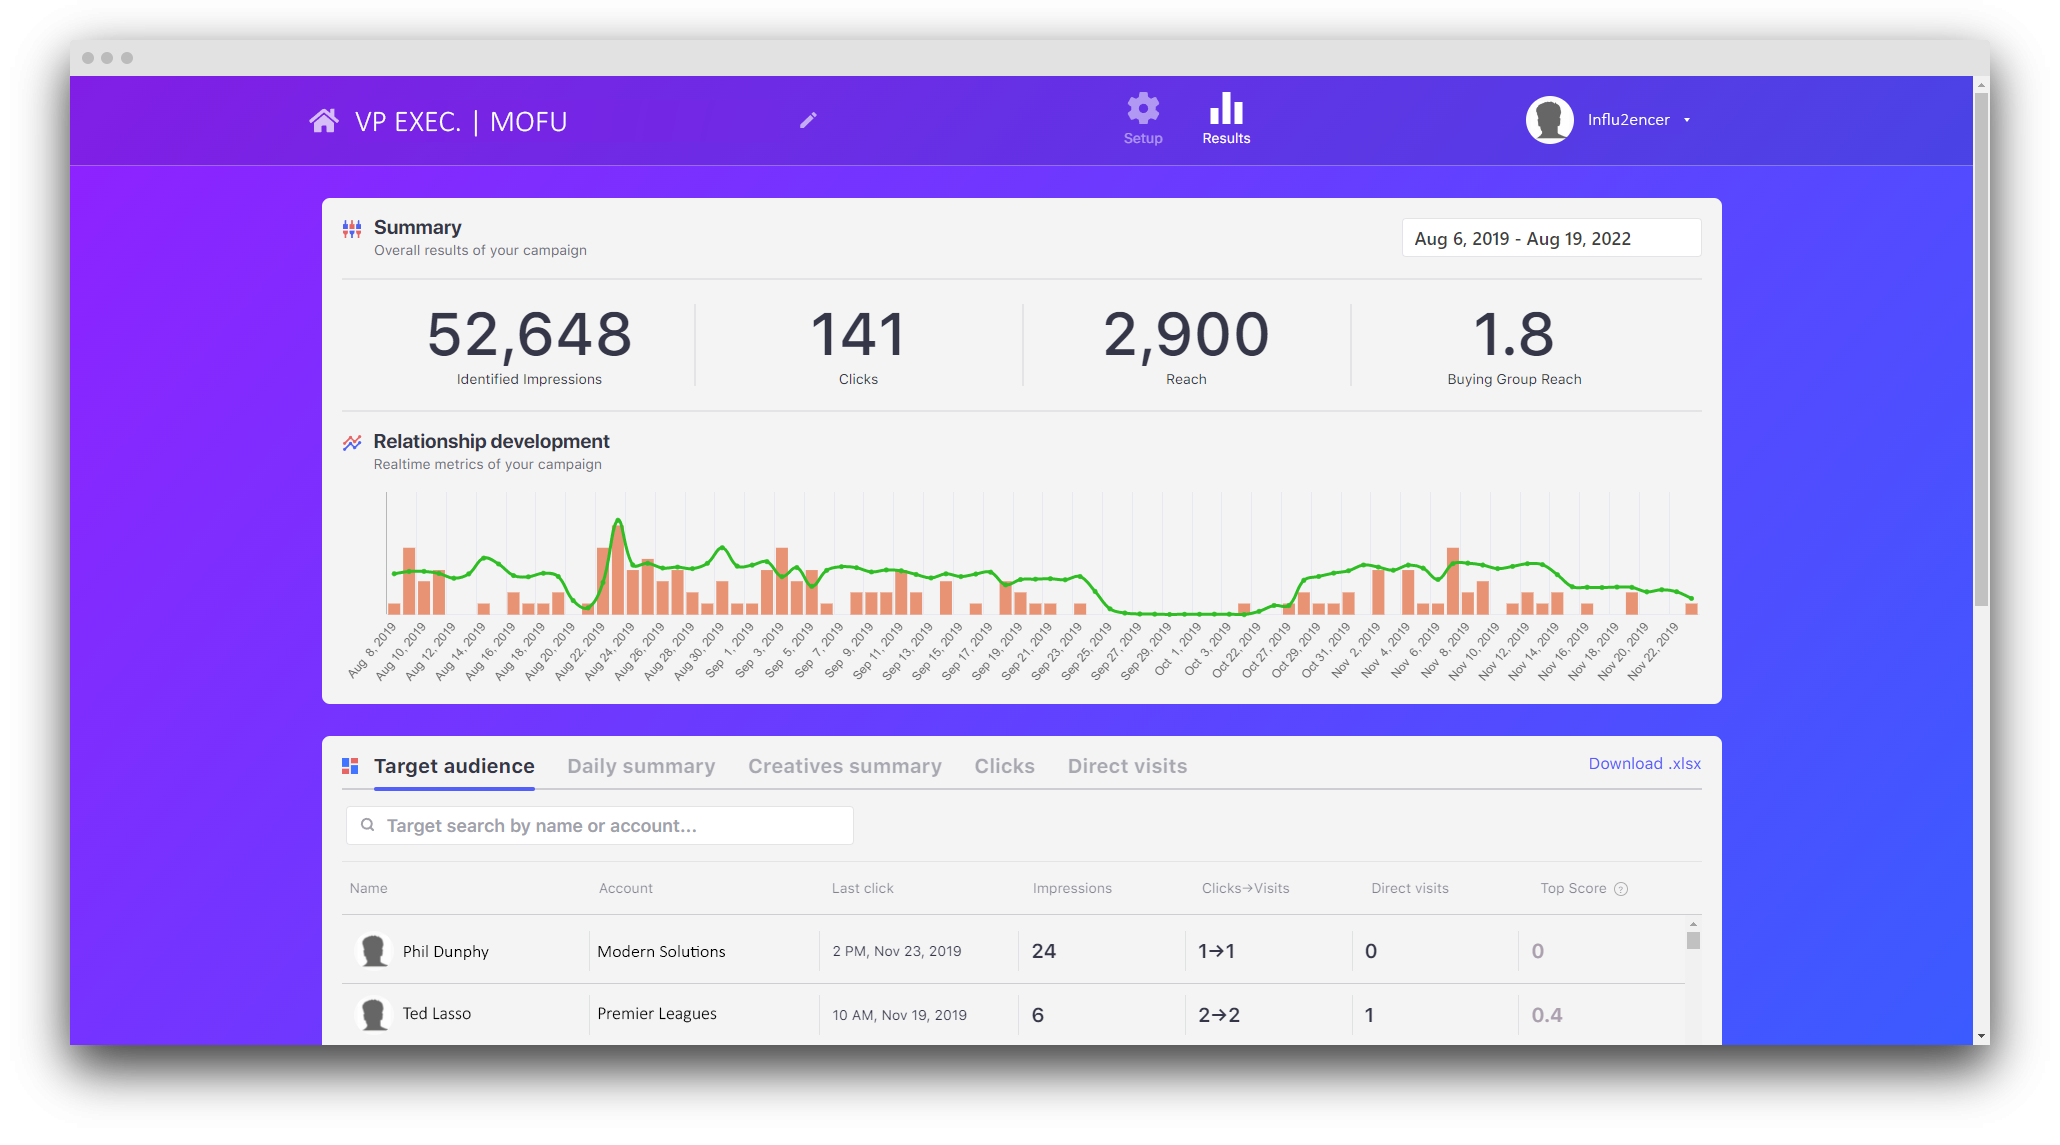
Task: Click the Modern Solutions account cell
Action: click(x=661, y=952)
